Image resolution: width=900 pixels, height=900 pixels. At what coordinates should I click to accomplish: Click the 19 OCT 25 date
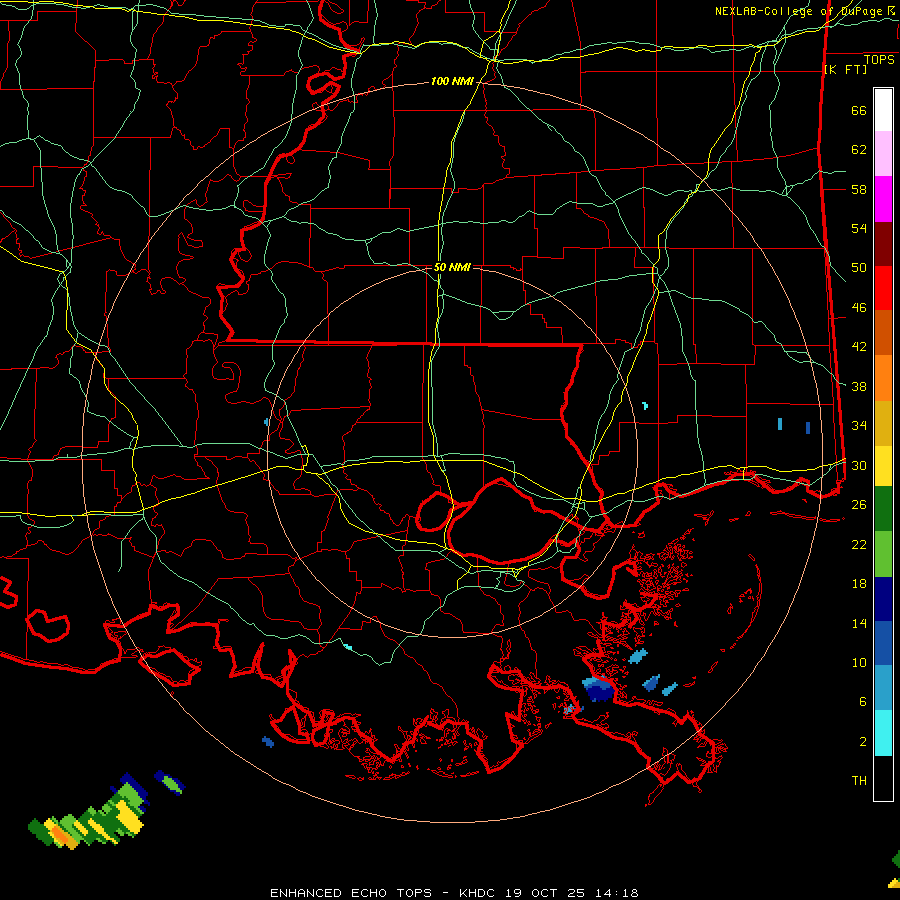pos(545,893)
